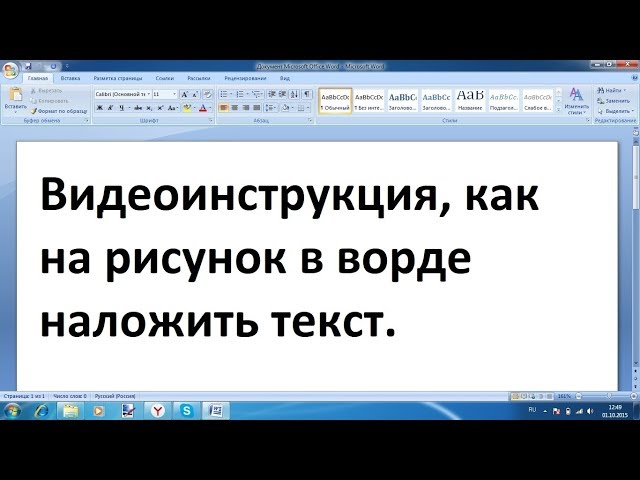Switch to the Разметка страницы tab
The width and height of the screenshot is (640, 480).
coord(118,78)
